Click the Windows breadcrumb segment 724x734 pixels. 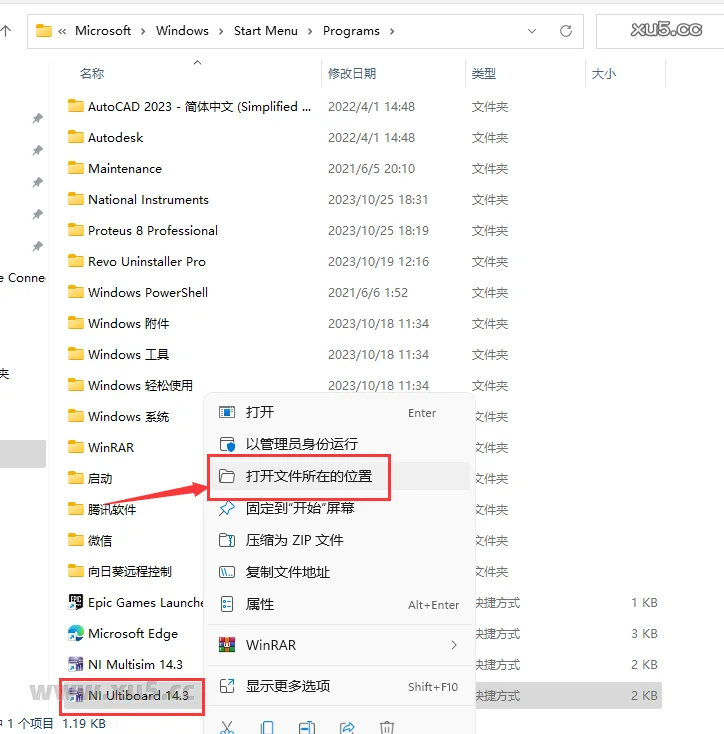click(x=183, y=31)
